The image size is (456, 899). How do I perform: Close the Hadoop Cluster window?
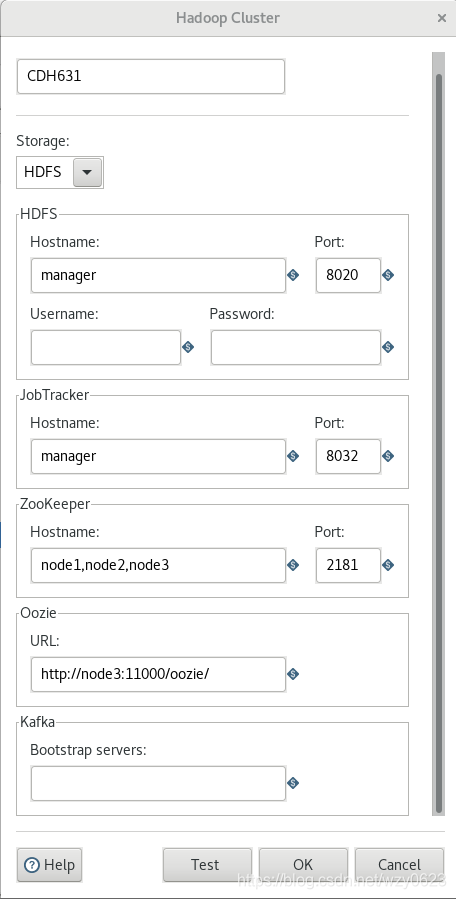coord(442,18)
